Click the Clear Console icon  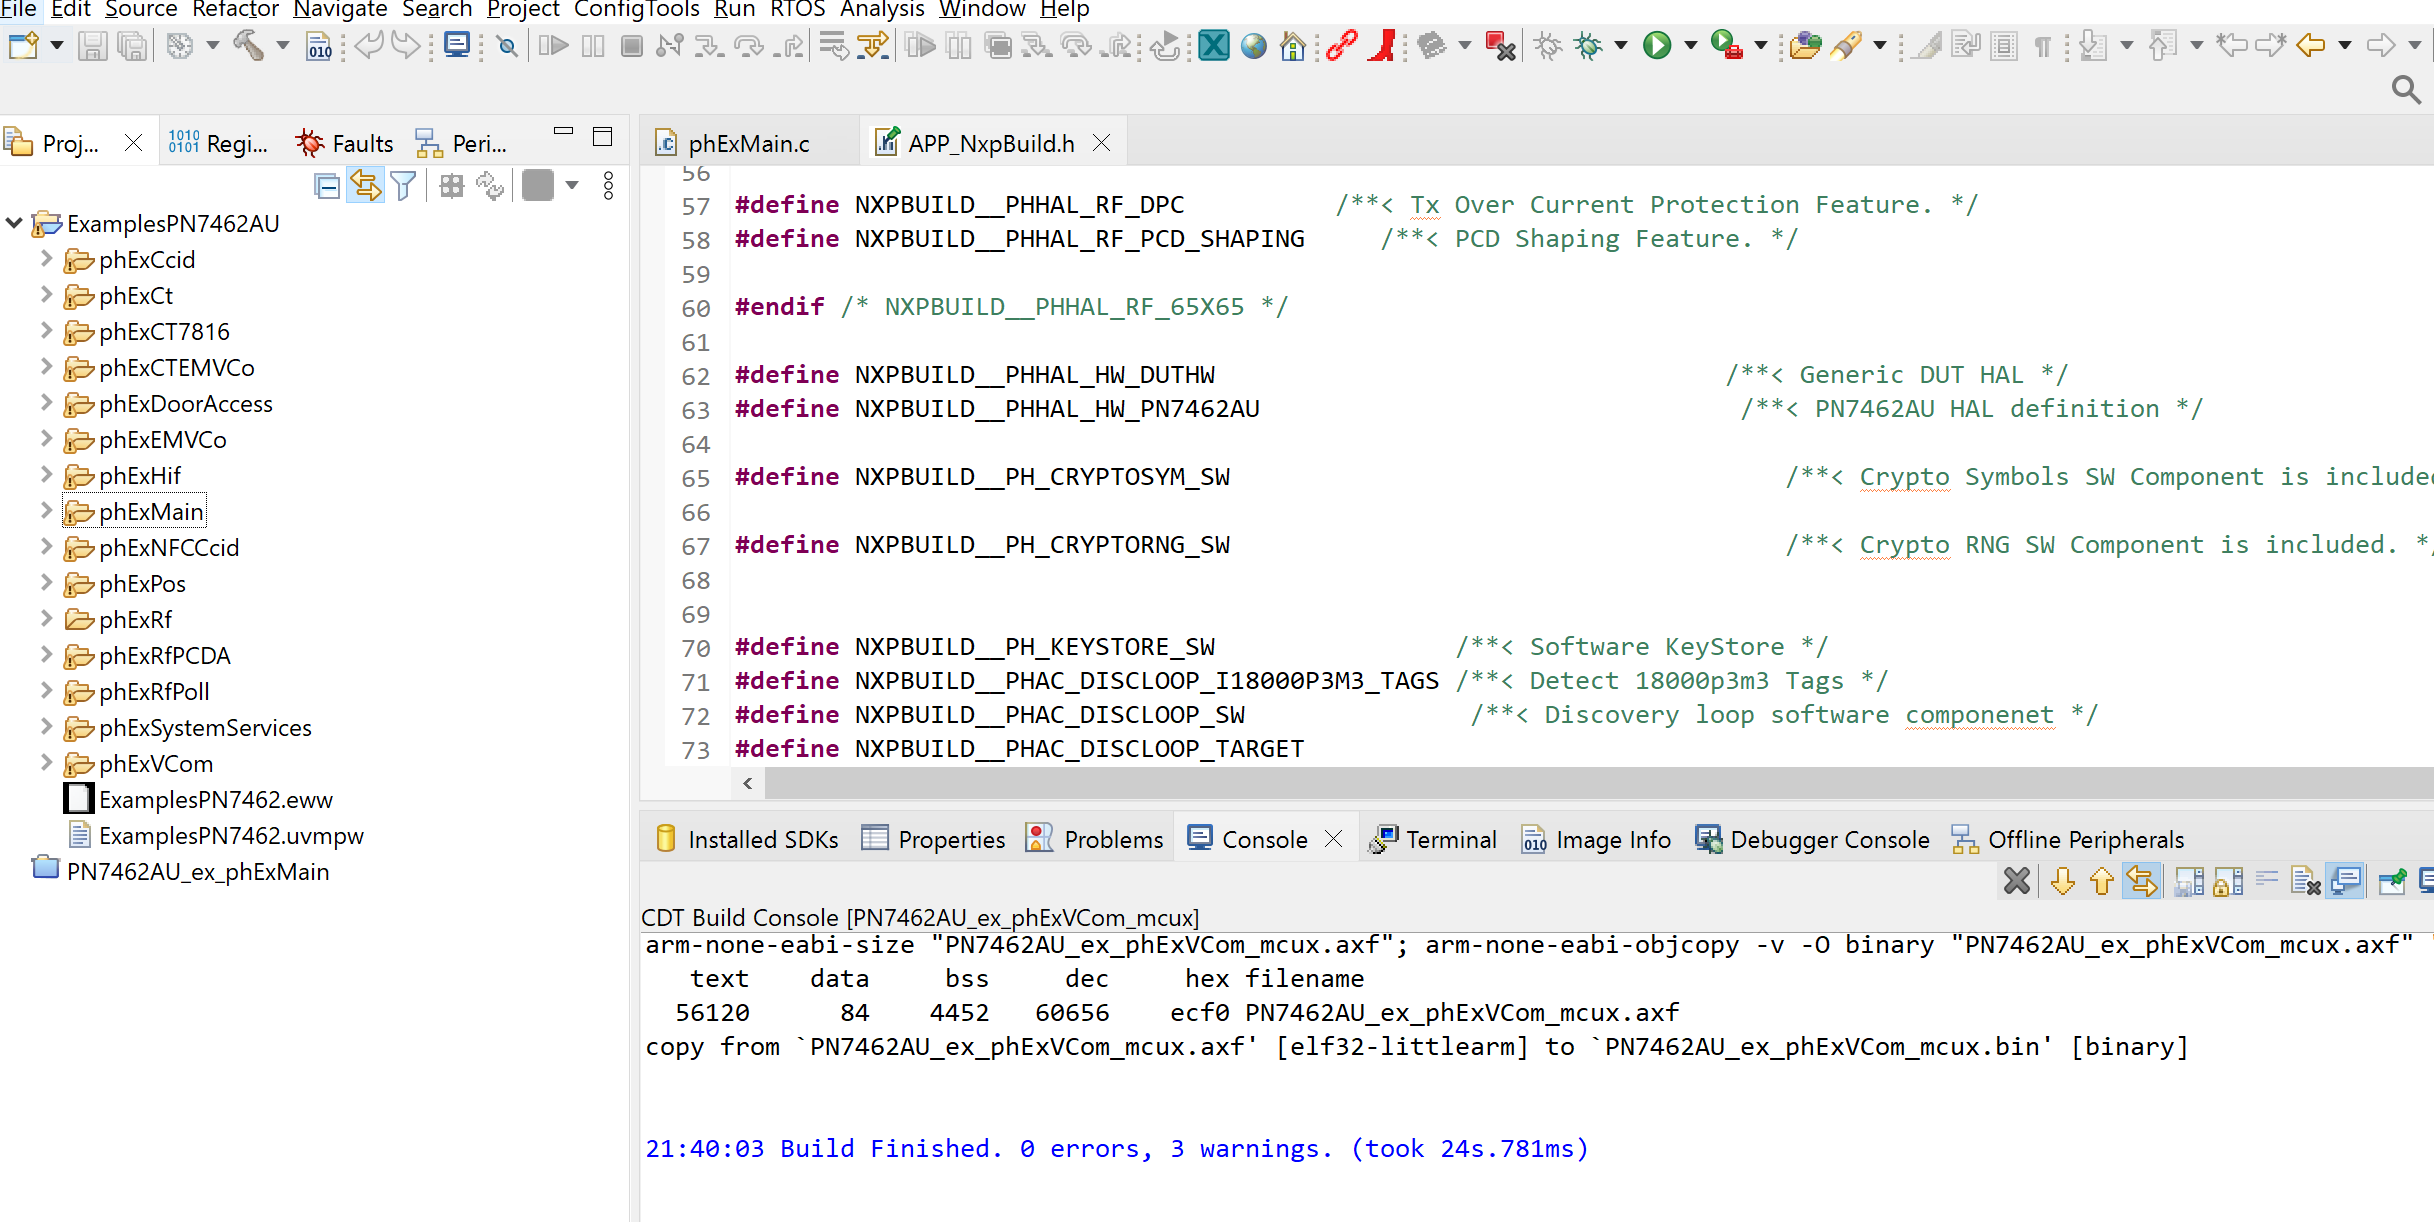tap(2305, 881)
